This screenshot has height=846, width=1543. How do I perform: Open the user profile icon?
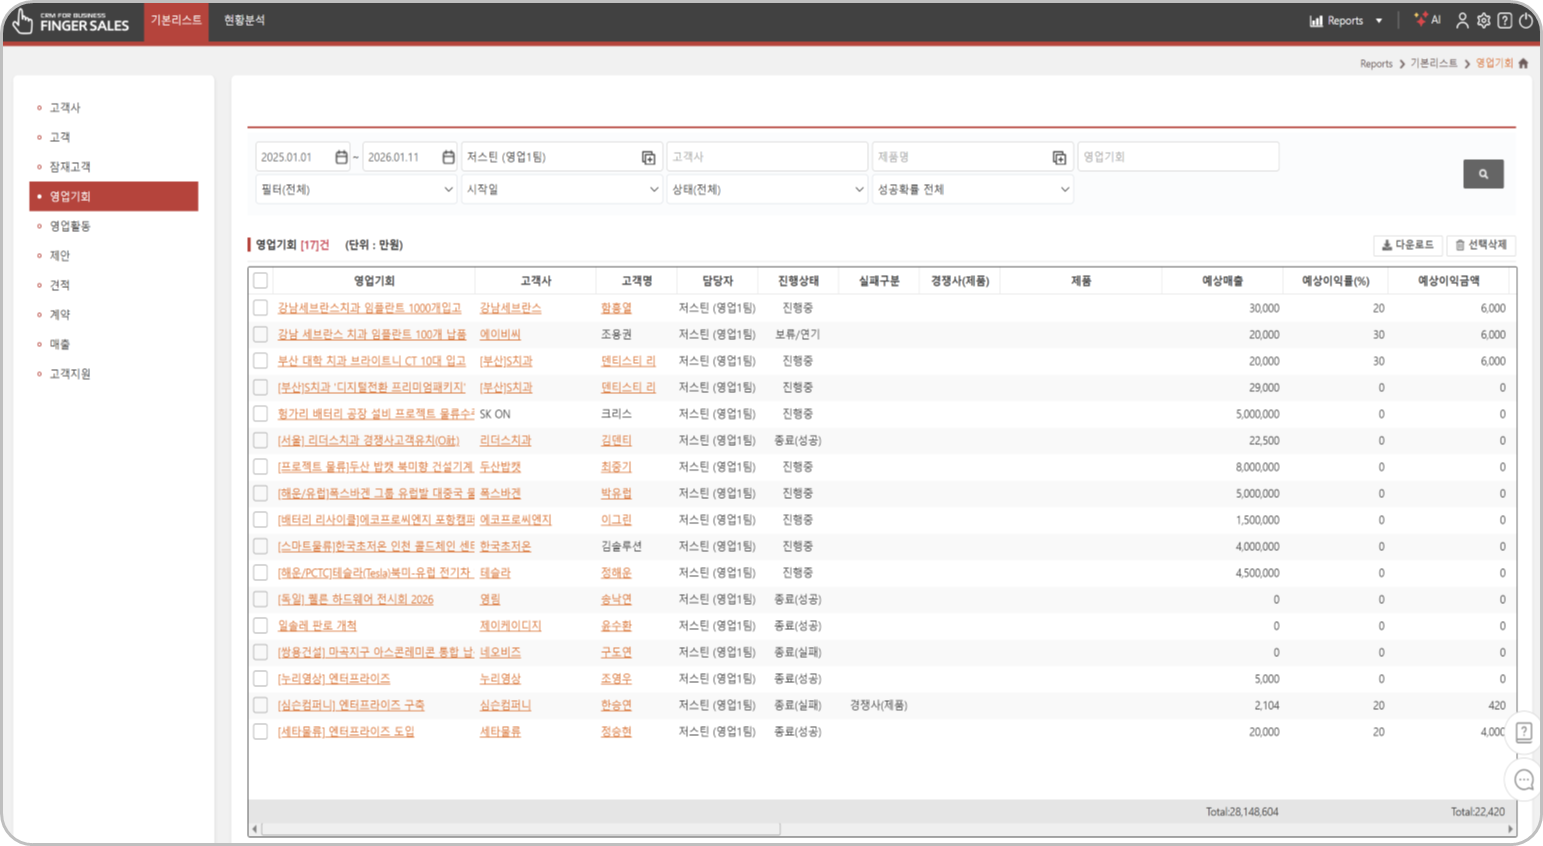[x=1462, y=20]
